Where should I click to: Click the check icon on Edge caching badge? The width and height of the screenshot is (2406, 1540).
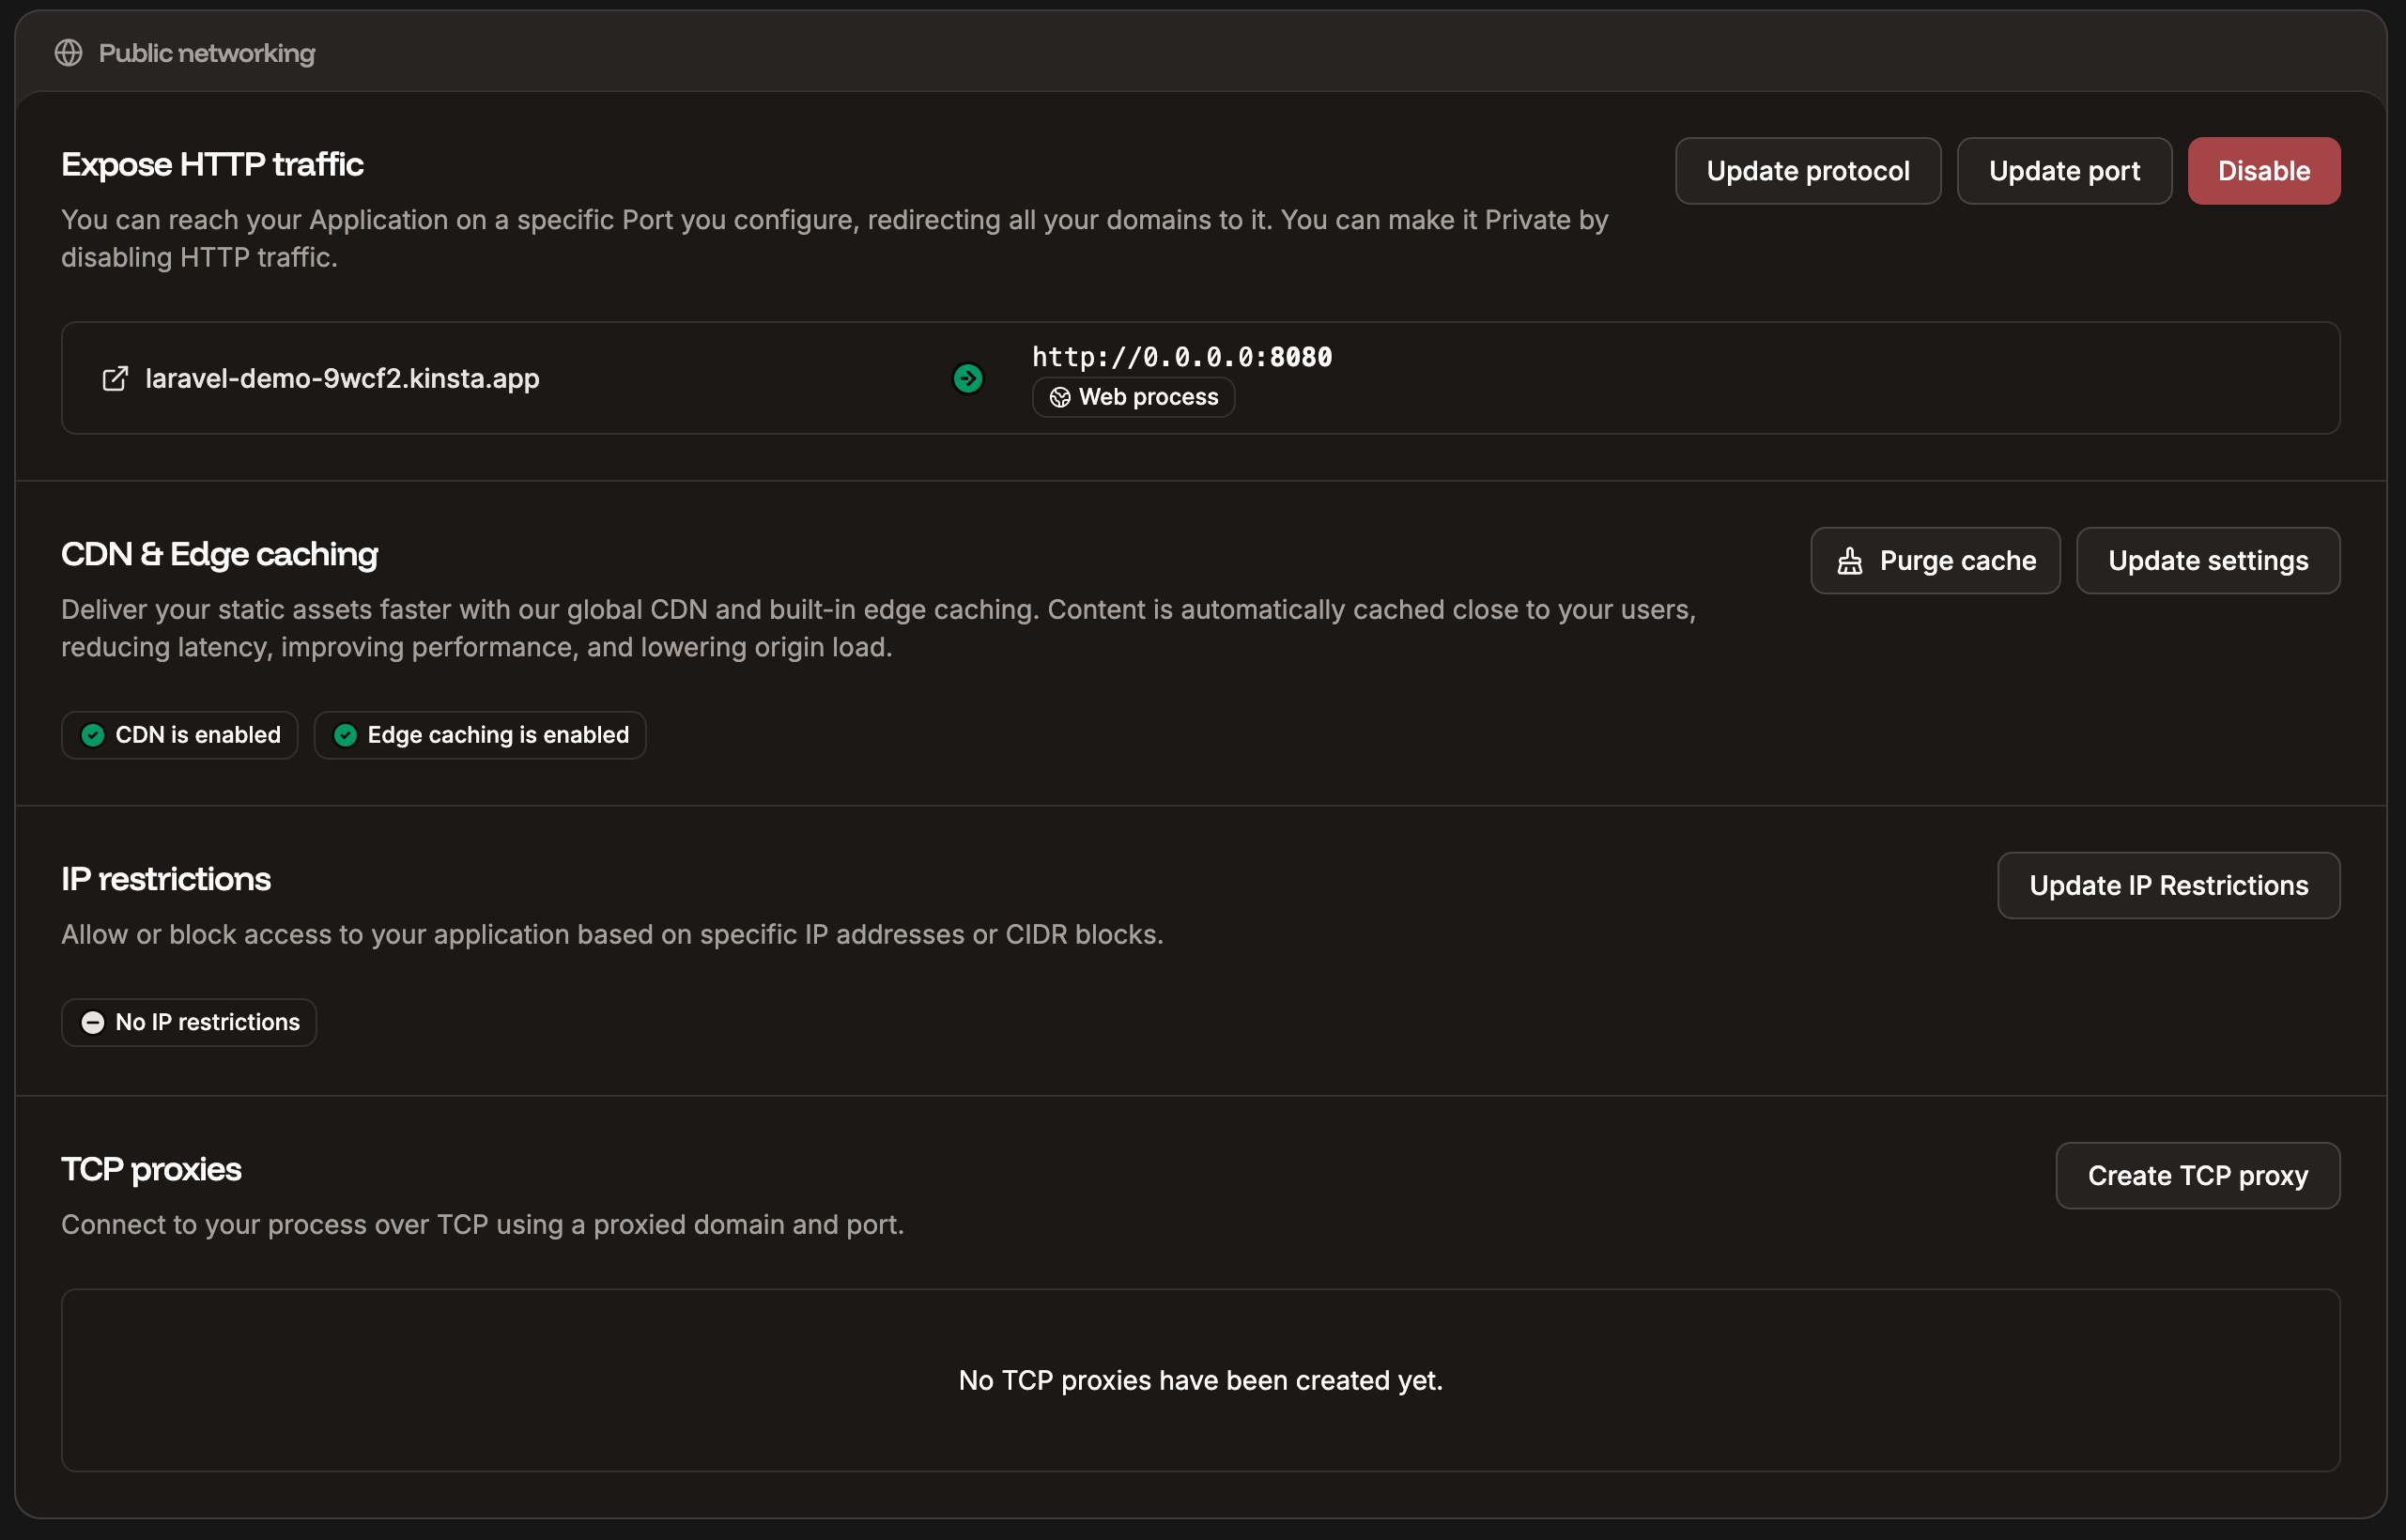(345, 735)
